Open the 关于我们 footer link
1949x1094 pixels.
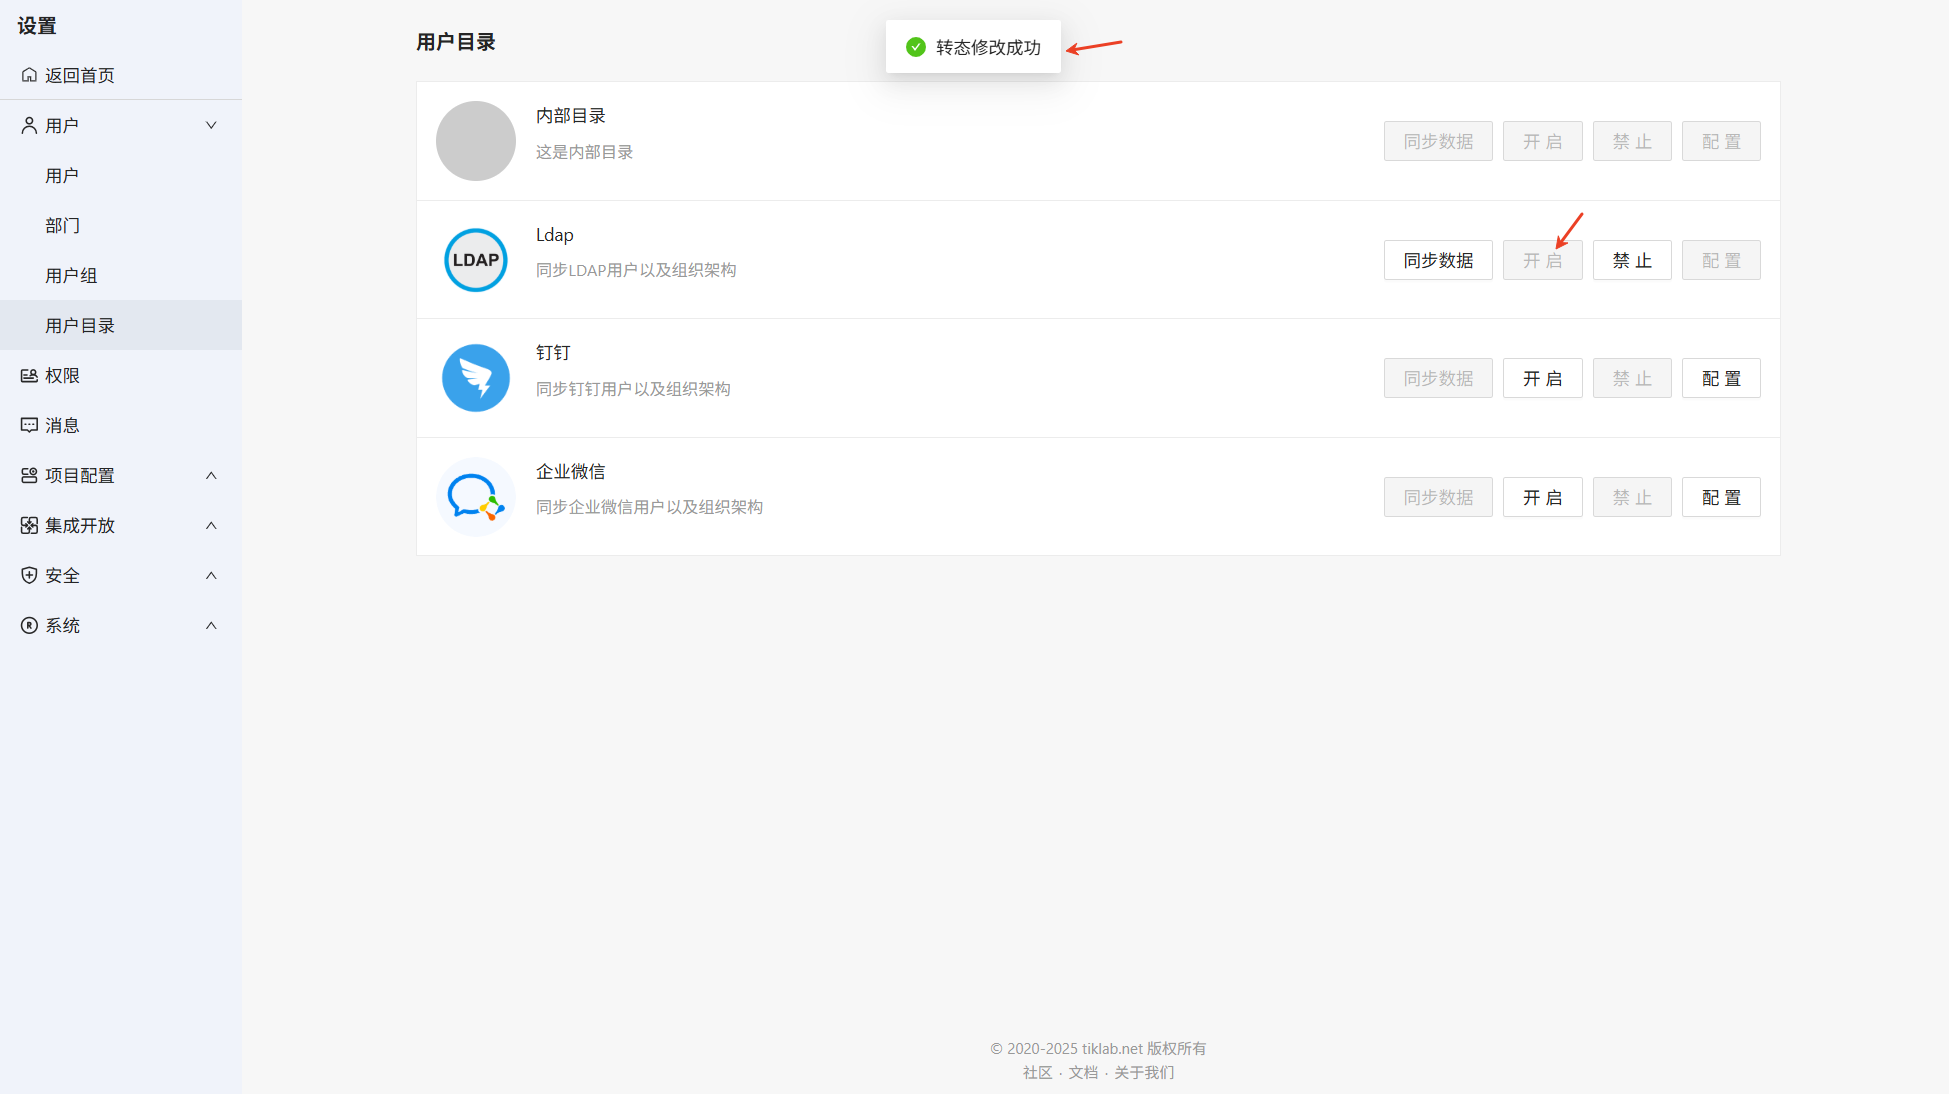(1143, 1072)
